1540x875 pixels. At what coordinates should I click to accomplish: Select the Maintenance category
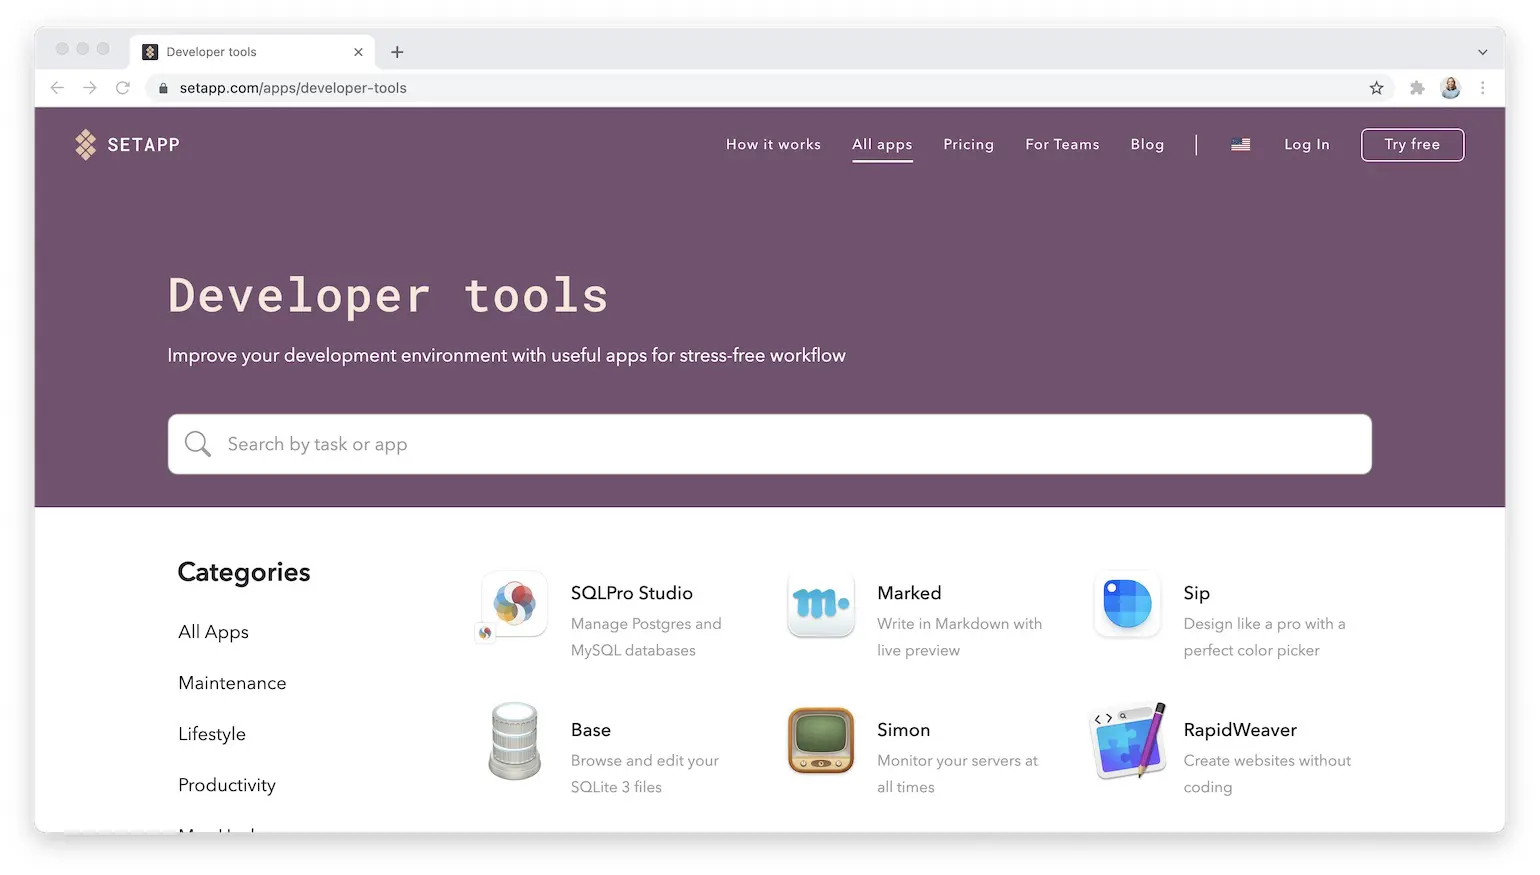point(231,683)
